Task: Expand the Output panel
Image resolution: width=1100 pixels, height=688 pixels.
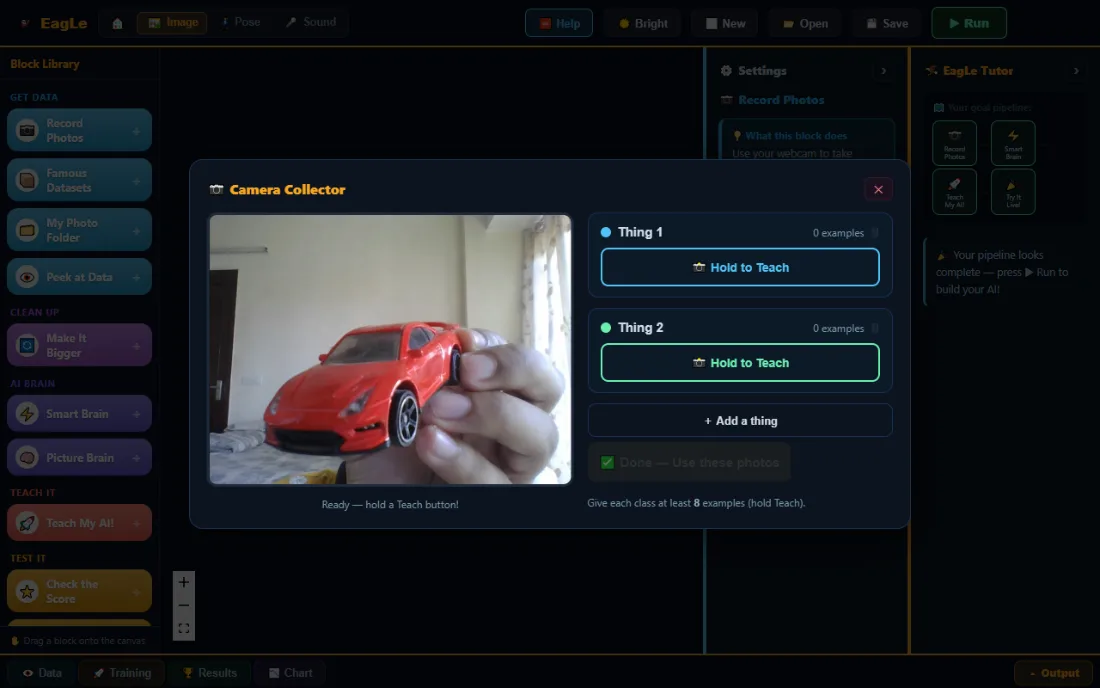Action: 1054,673
